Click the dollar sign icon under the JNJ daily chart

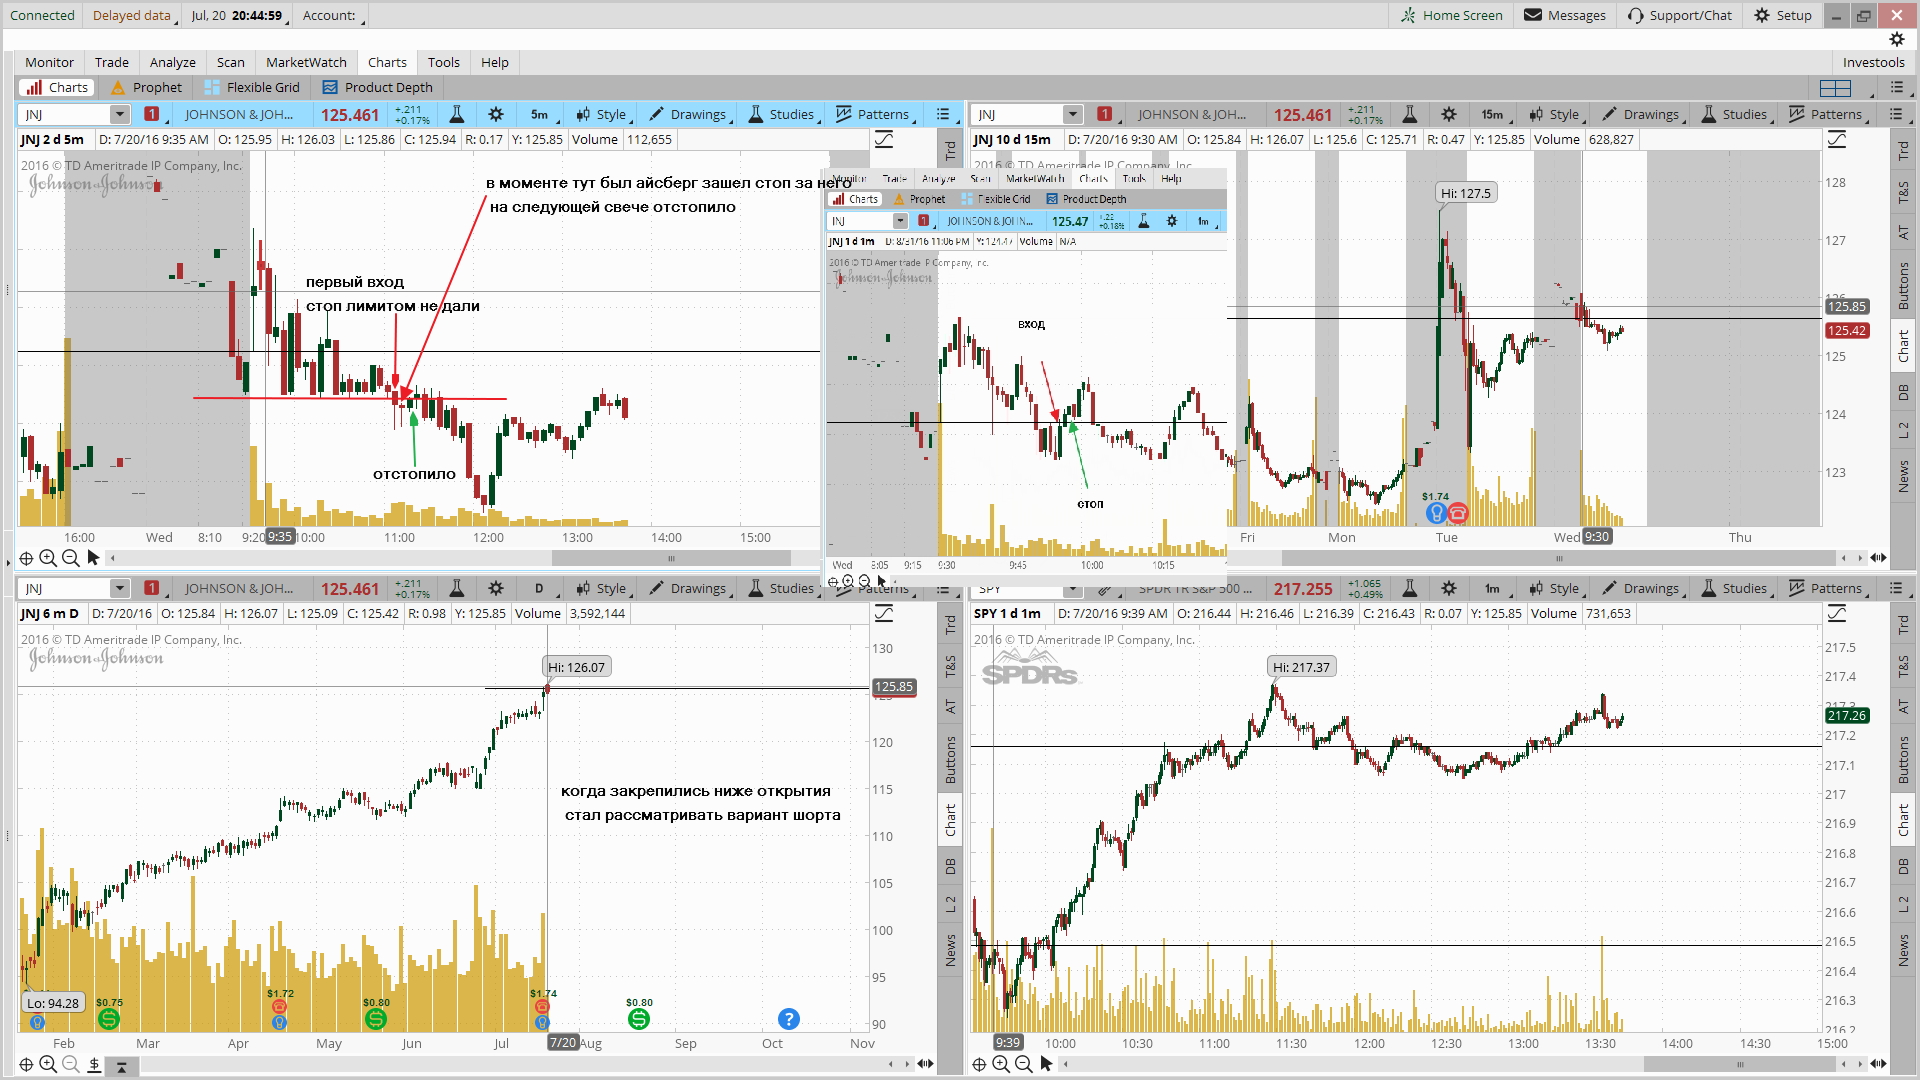click(94, 1064)
